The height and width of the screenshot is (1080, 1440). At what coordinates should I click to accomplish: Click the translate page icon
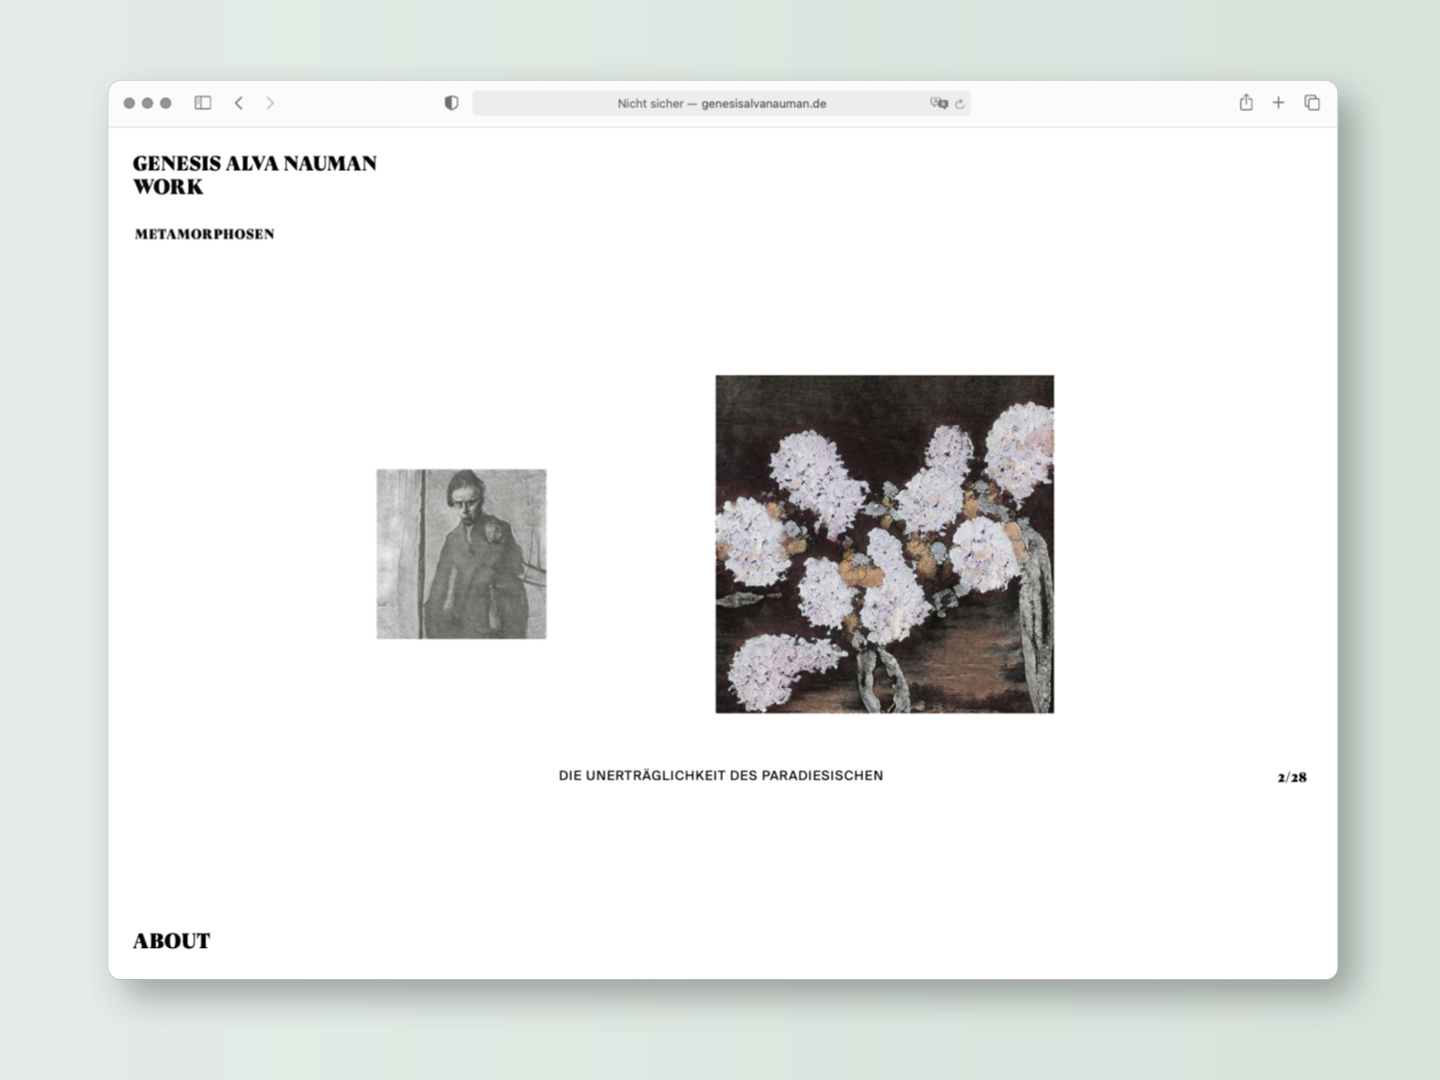[x=938, y=103]
